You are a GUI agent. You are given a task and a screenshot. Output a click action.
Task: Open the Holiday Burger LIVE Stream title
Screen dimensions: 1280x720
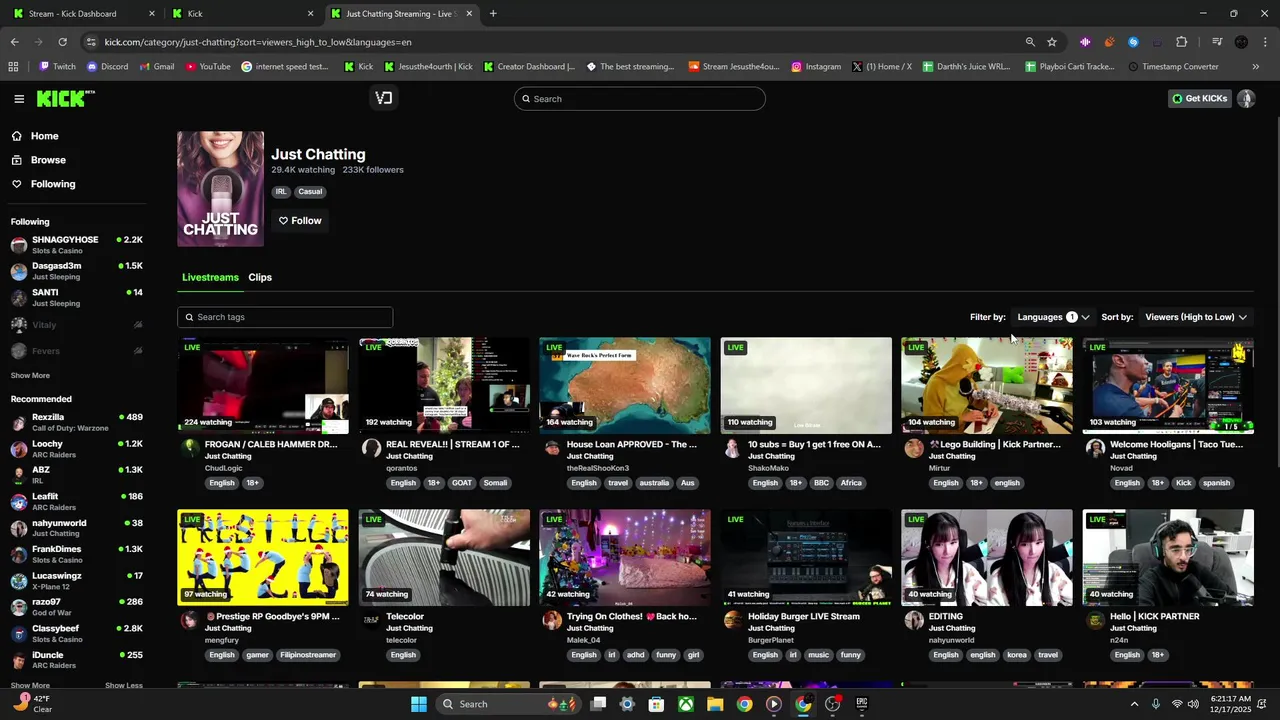(804, 617)
